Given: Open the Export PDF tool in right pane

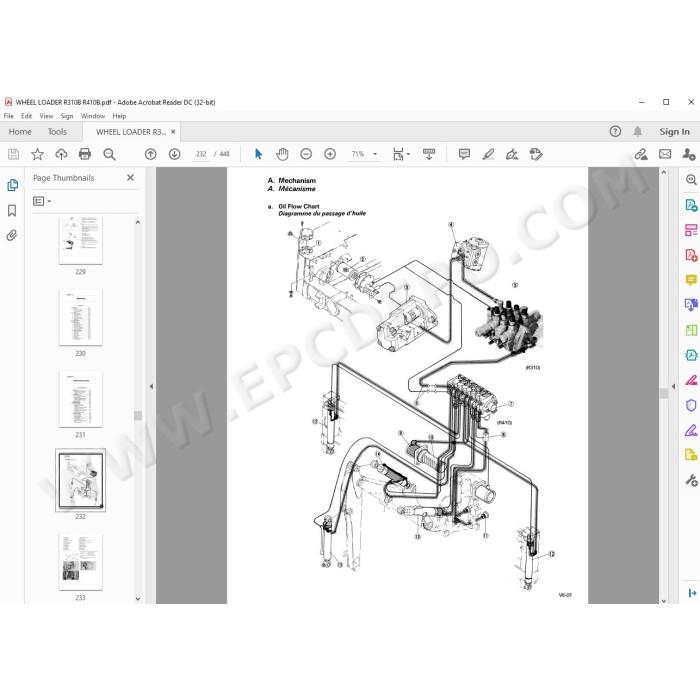Looking at the screenshot, I should [x=691, y=205].
